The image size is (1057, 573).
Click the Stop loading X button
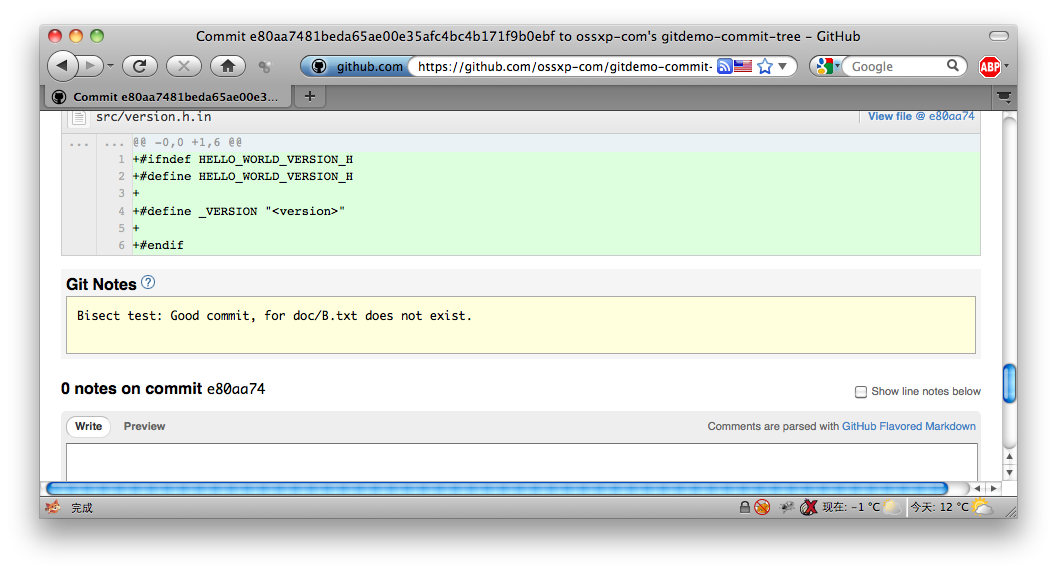coord(183,66)
